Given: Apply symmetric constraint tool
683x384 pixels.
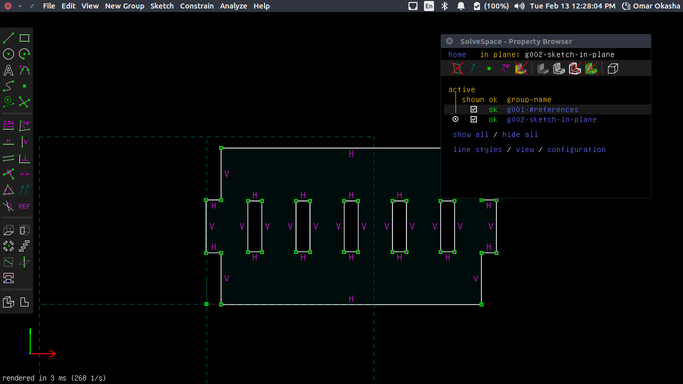Looking at the screenshot, I should 24,174.
